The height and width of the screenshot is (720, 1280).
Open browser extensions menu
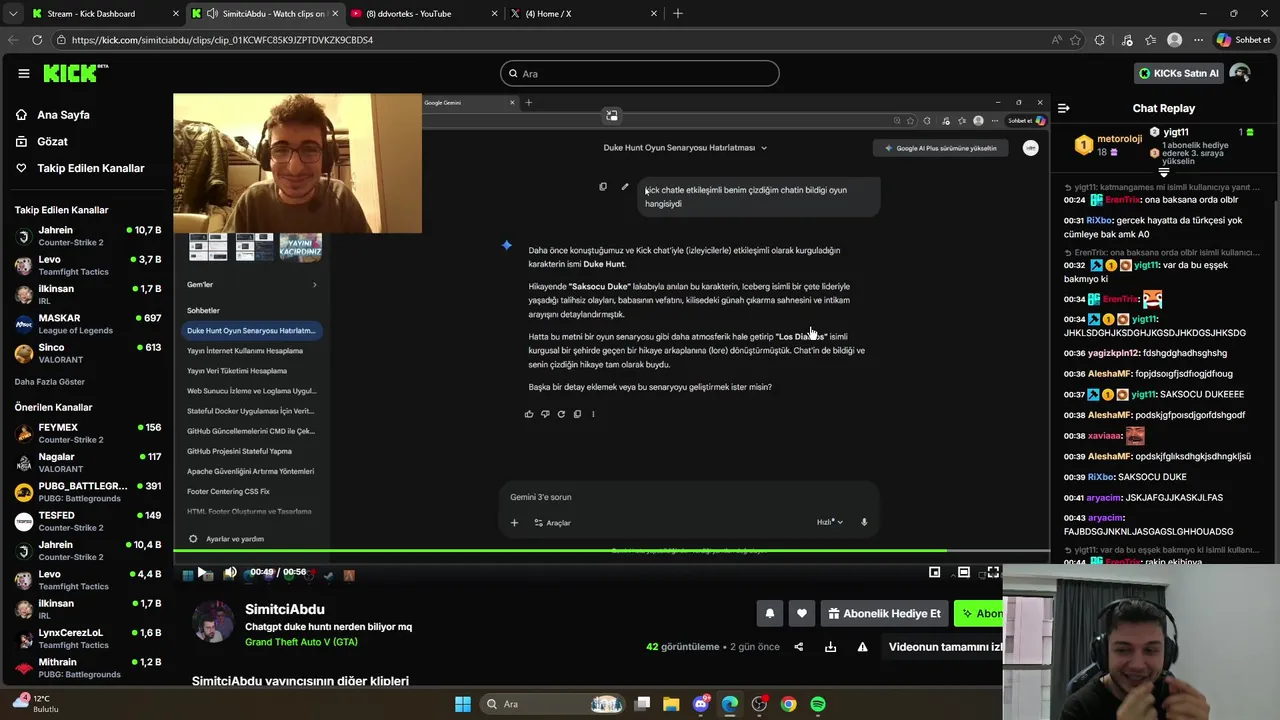1100,40
